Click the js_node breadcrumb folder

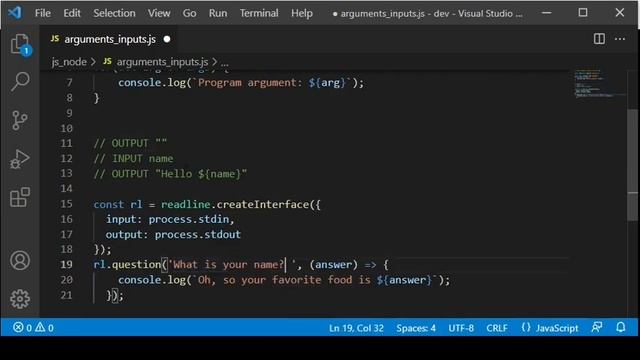tap(69, 62)
